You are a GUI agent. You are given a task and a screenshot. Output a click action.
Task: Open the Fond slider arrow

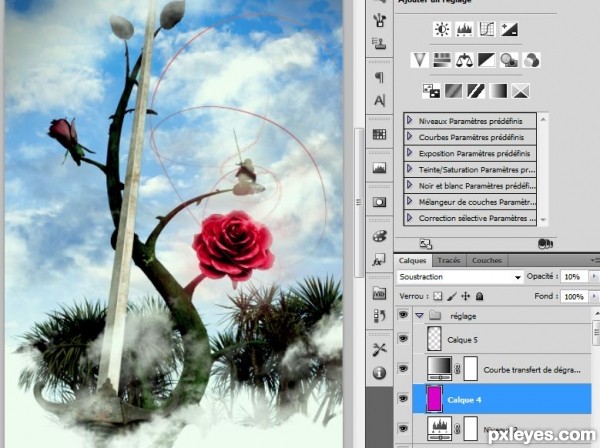click(594, 296)
